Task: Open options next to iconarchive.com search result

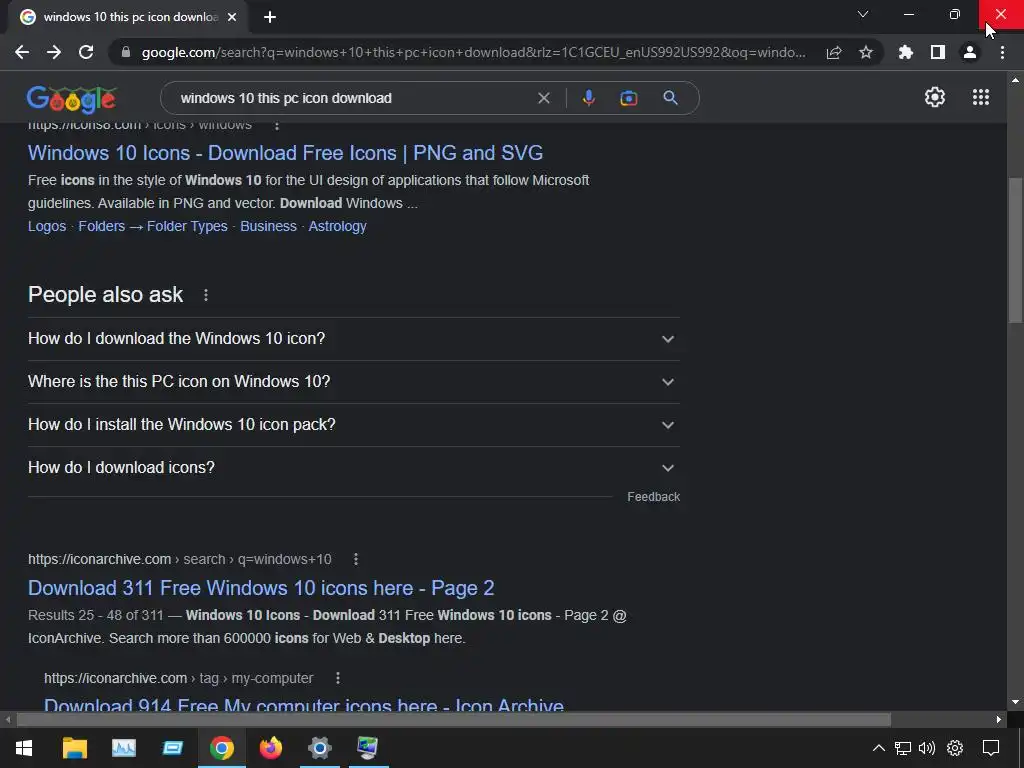Action: (x=355, y=559)
